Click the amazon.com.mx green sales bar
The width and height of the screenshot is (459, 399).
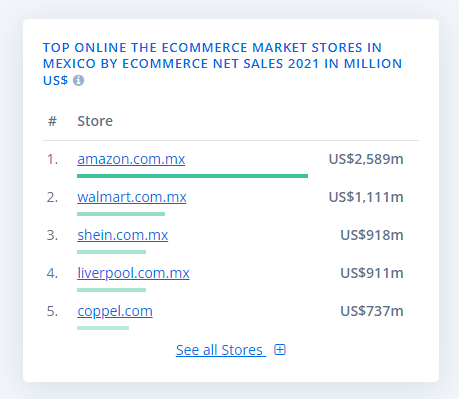pyautogui.click(x=192, y=176)
